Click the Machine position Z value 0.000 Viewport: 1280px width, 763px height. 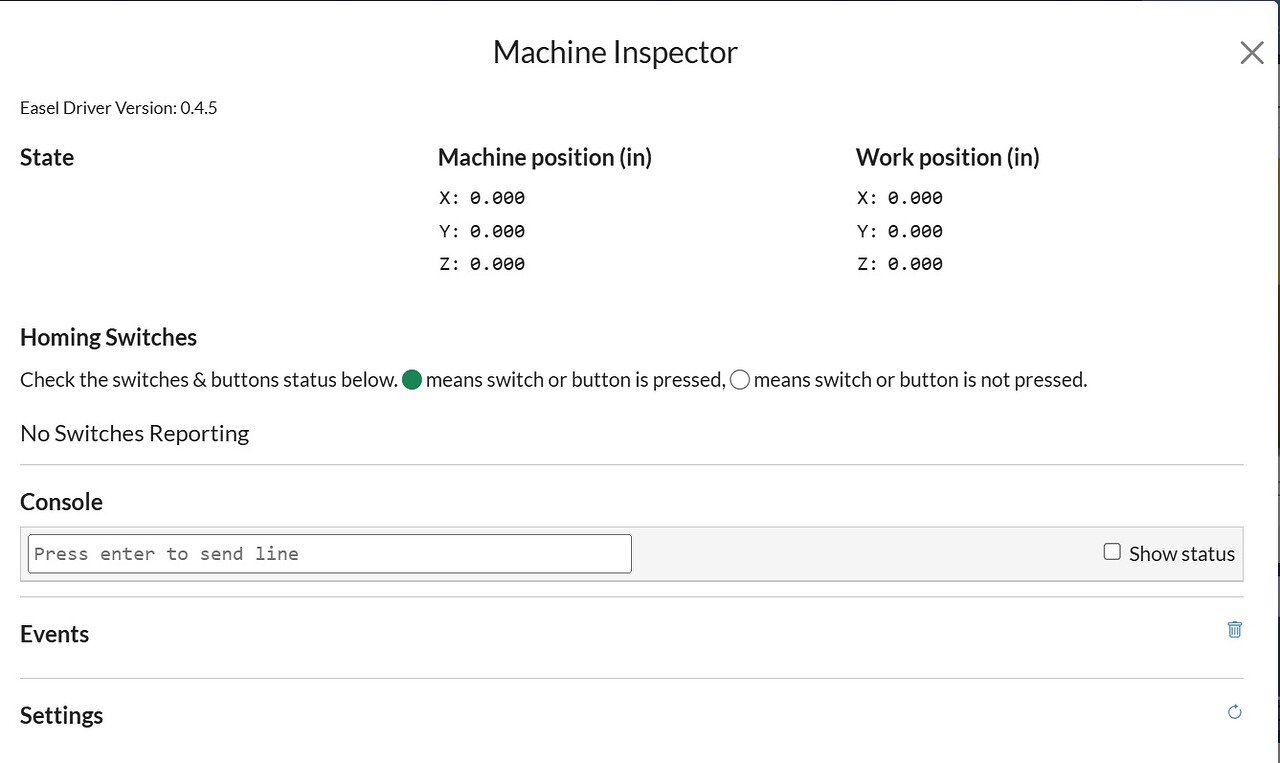point(497,263)
